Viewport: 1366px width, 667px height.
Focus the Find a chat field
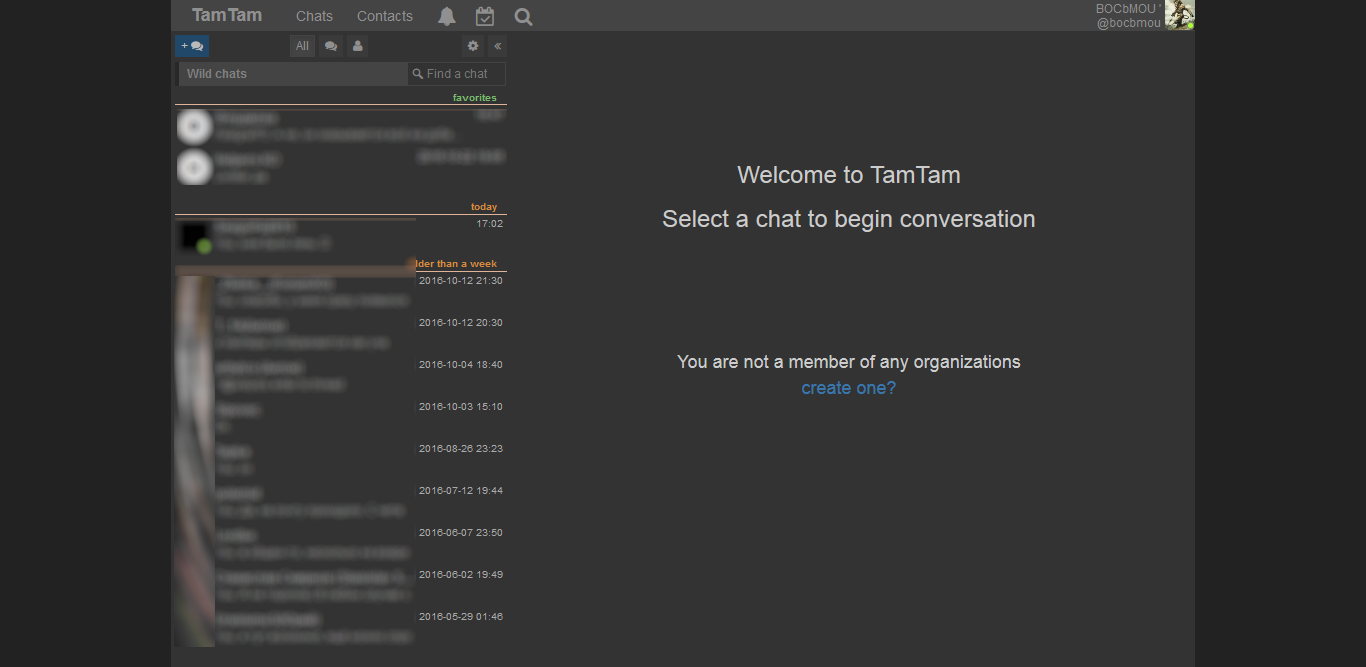coord(457,74)
